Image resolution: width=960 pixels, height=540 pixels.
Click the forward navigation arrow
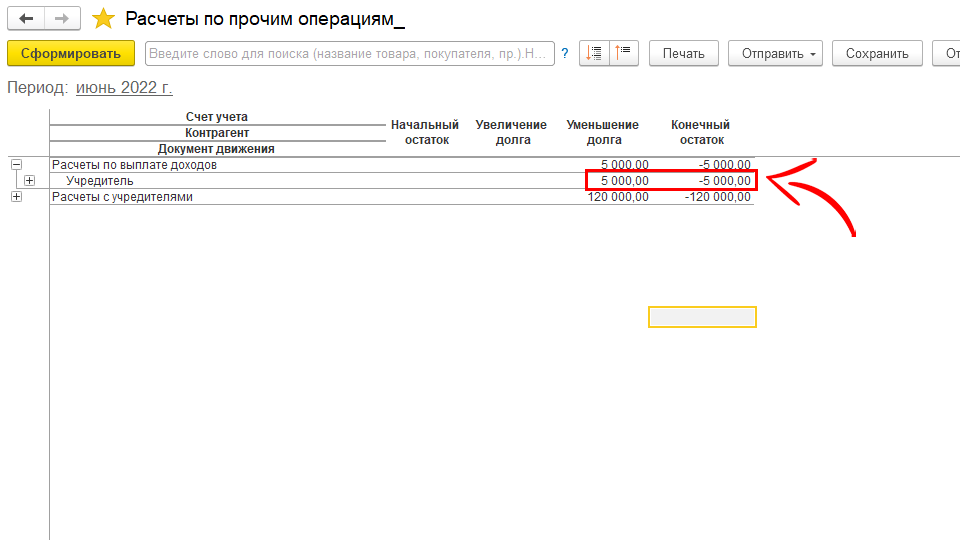click(61, 18)
